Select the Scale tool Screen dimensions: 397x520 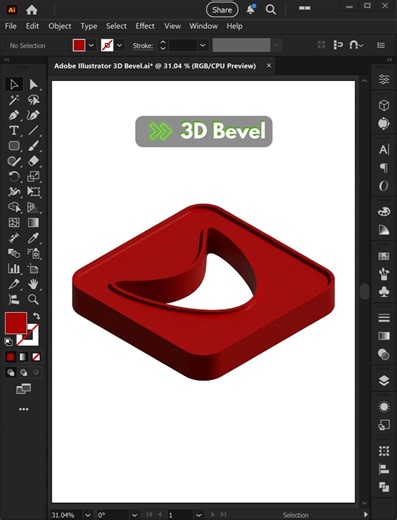coord(33,176)
